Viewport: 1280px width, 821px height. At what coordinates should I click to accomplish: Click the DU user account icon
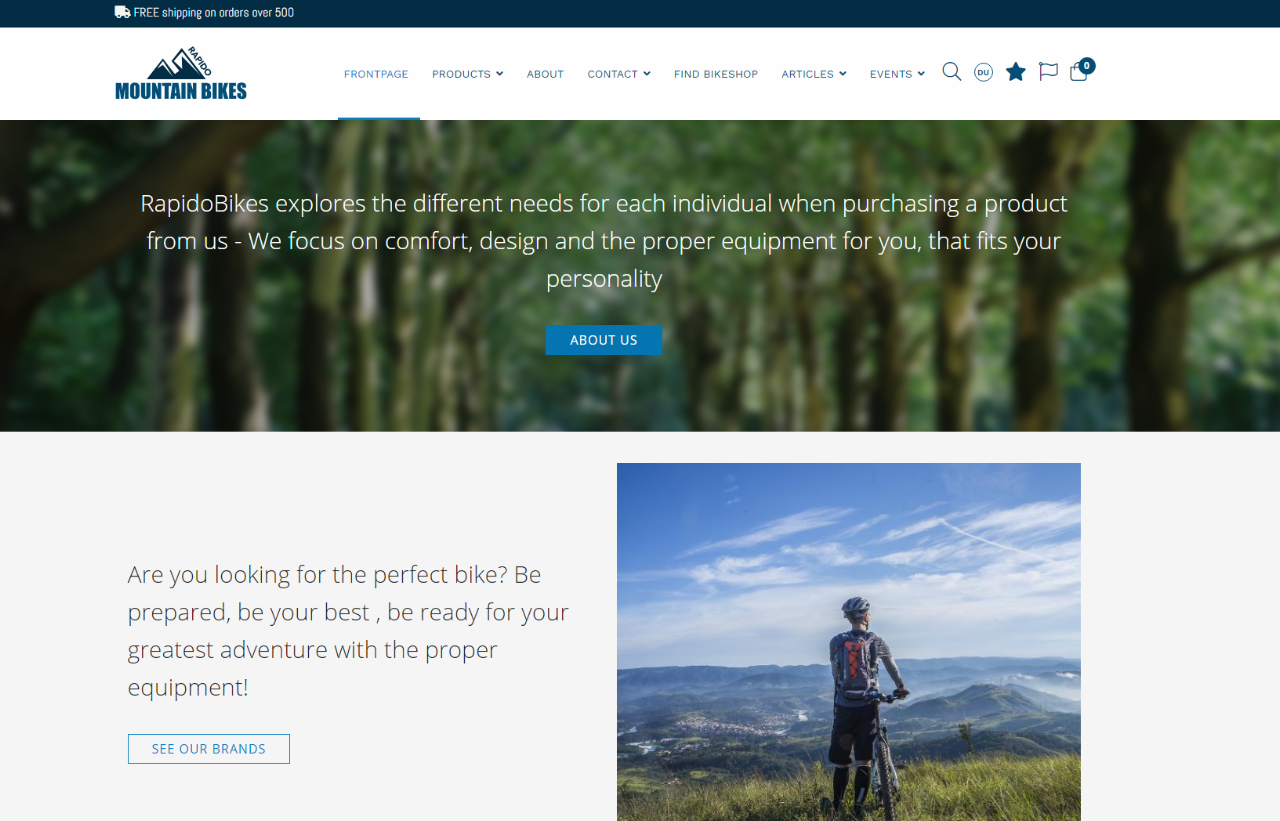pyautogui.click(x=984, y=72)
